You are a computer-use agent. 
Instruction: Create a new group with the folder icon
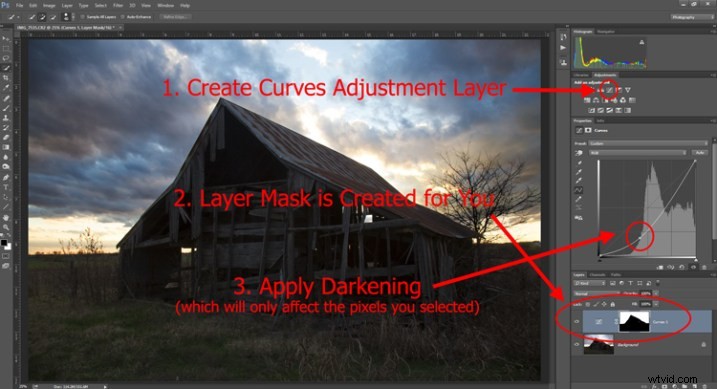pos(684,386)
